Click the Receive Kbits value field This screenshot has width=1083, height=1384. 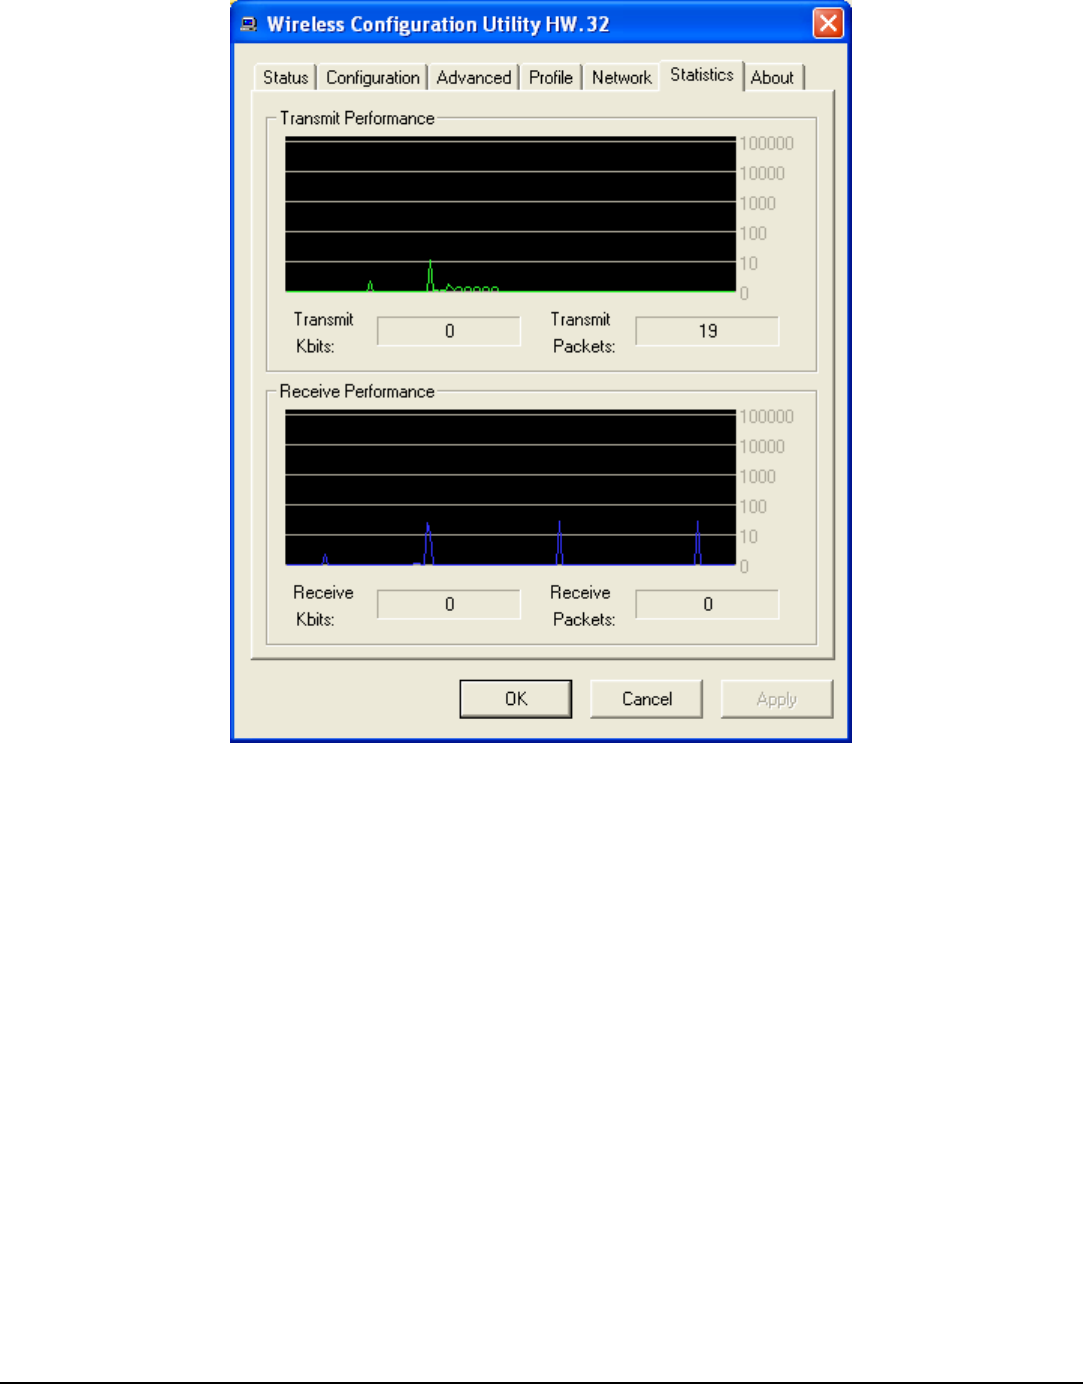pos(449,604)
